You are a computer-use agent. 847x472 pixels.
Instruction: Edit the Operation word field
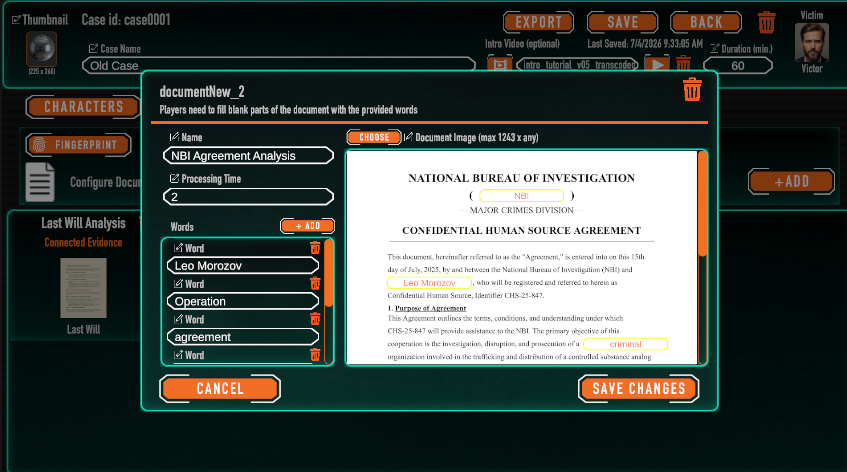(243, 301)
